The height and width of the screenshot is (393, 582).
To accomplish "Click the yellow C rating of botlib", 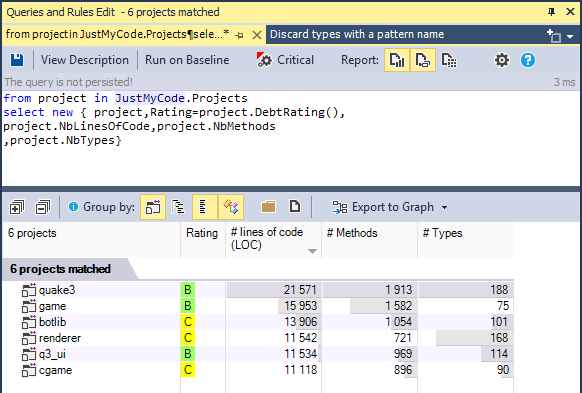I will click(x=188, y=322).
